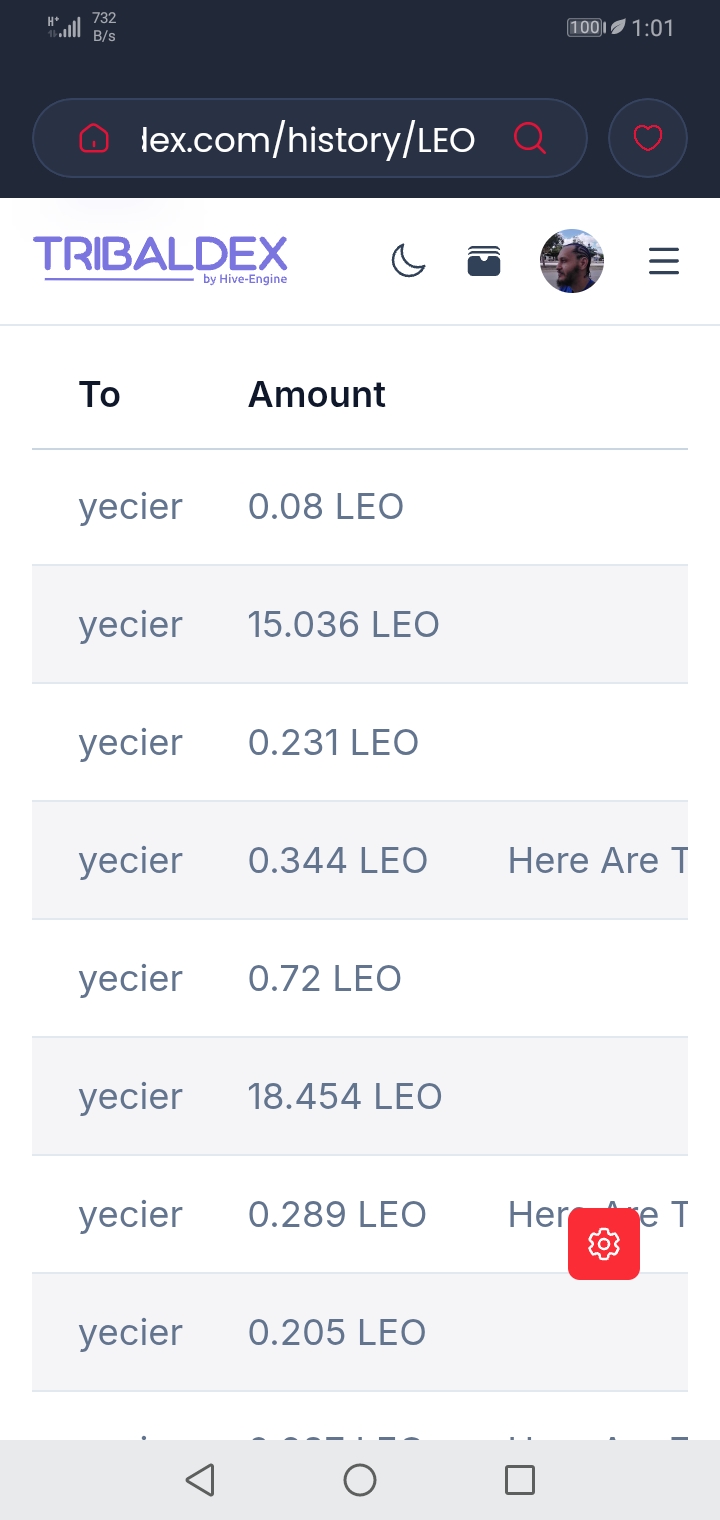
Task: Click 'yecier' in the 0.08 LEO row
Action: (x=131, y=507)
